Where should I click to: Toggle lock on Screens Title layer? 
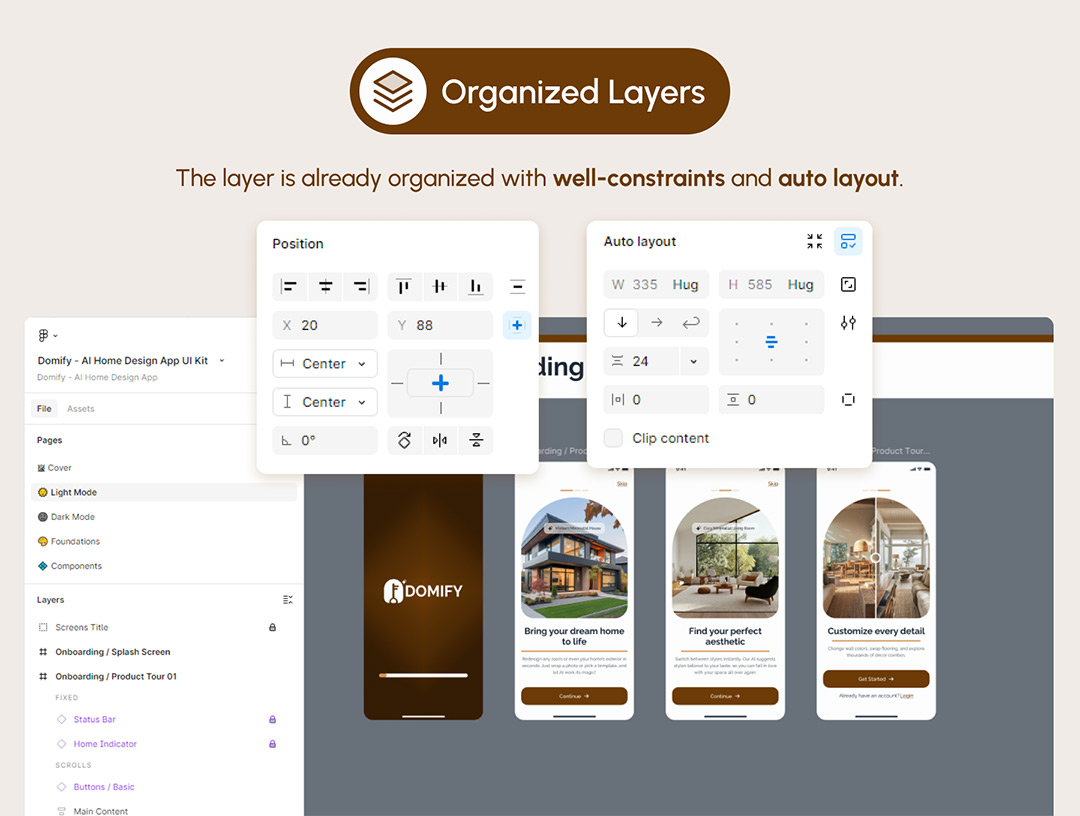(x=272, y=627)
